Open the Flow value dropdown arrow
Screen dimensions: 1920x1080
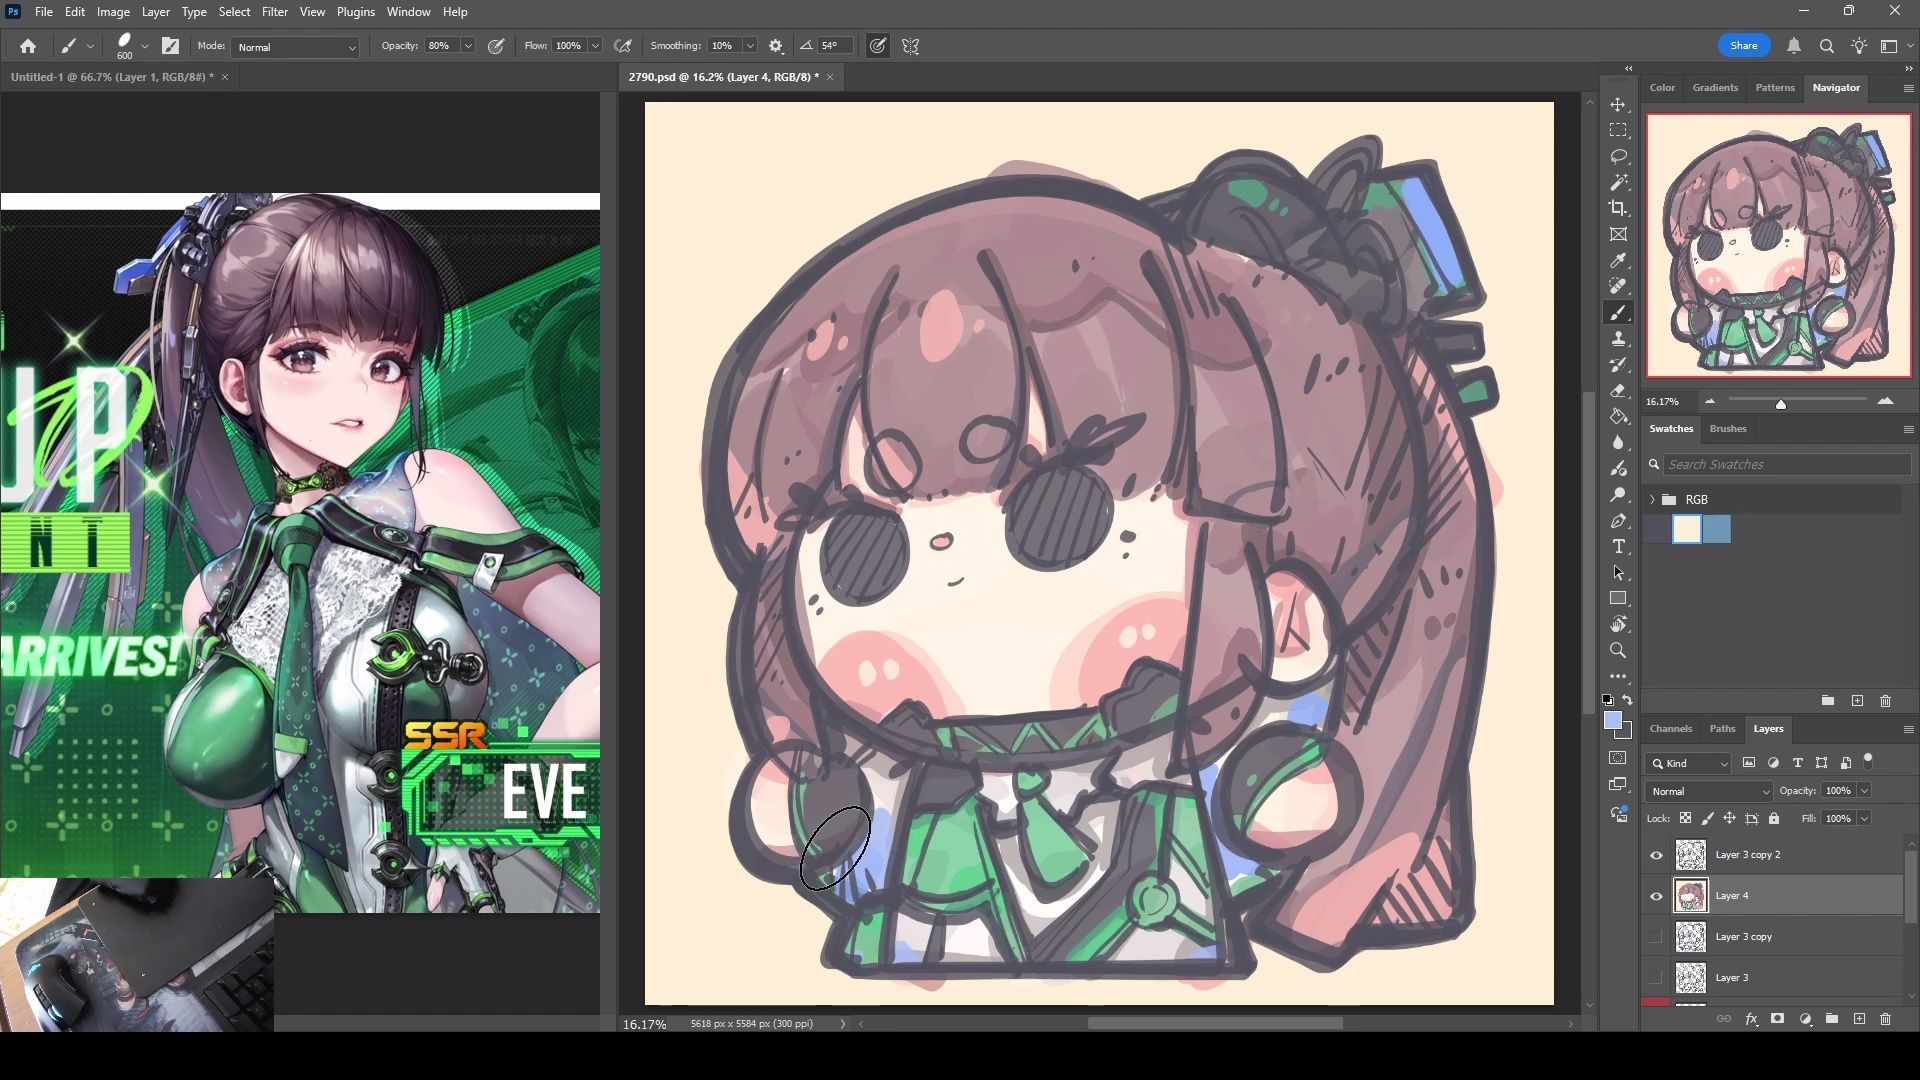pos(595,46)
